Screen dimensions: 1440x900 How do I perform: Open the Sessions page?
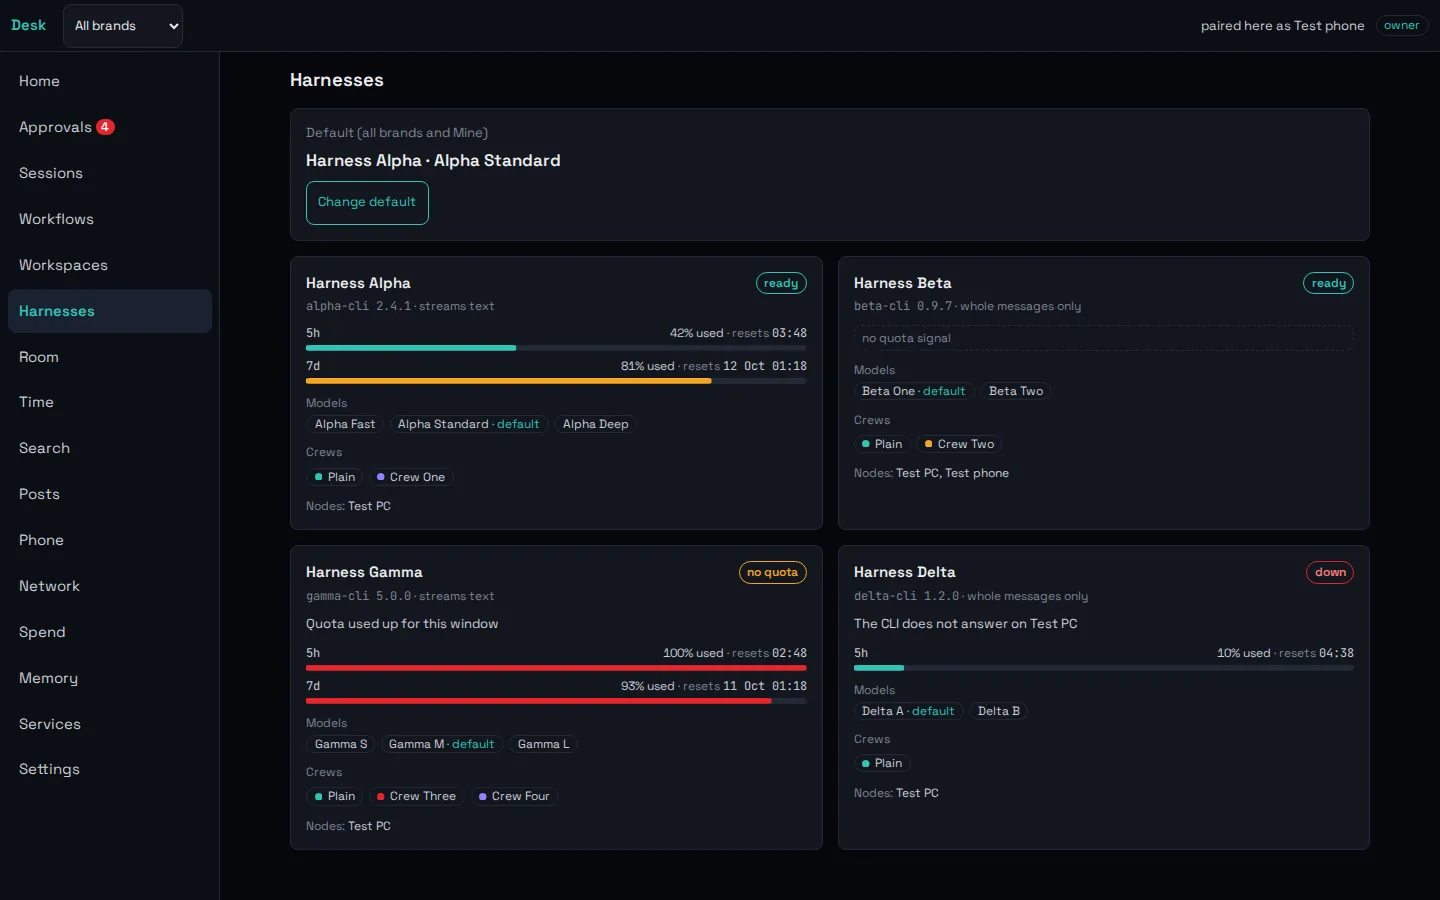pyautogui.click(x=110, y=173)
